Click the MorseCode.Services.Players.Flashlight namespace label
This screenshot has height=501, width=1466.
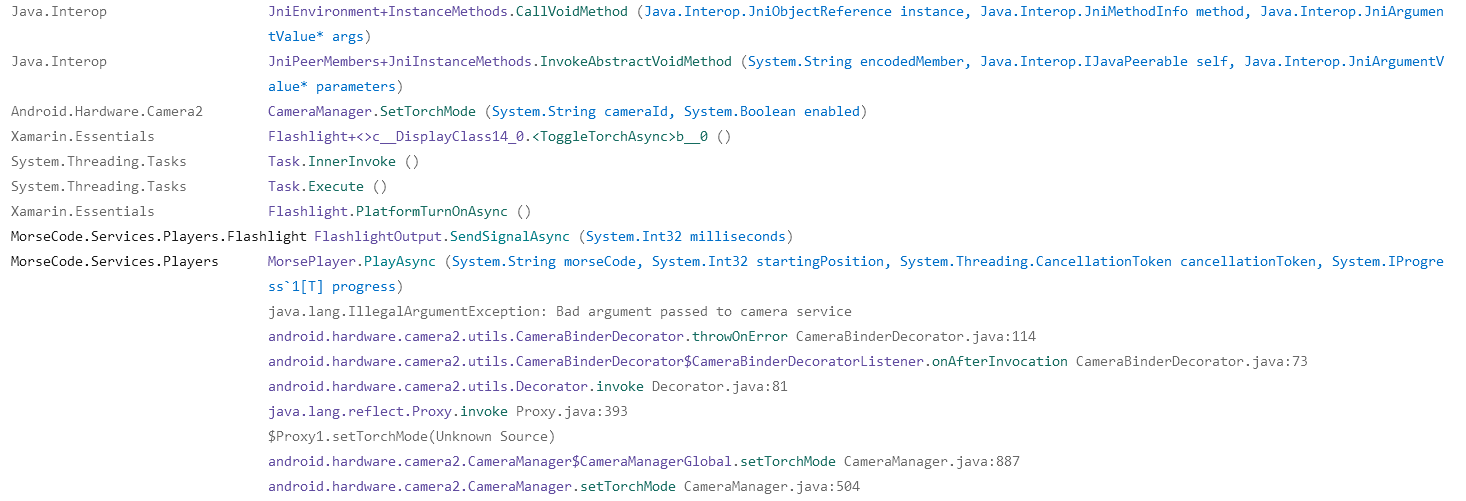click(x=158, y=236)
